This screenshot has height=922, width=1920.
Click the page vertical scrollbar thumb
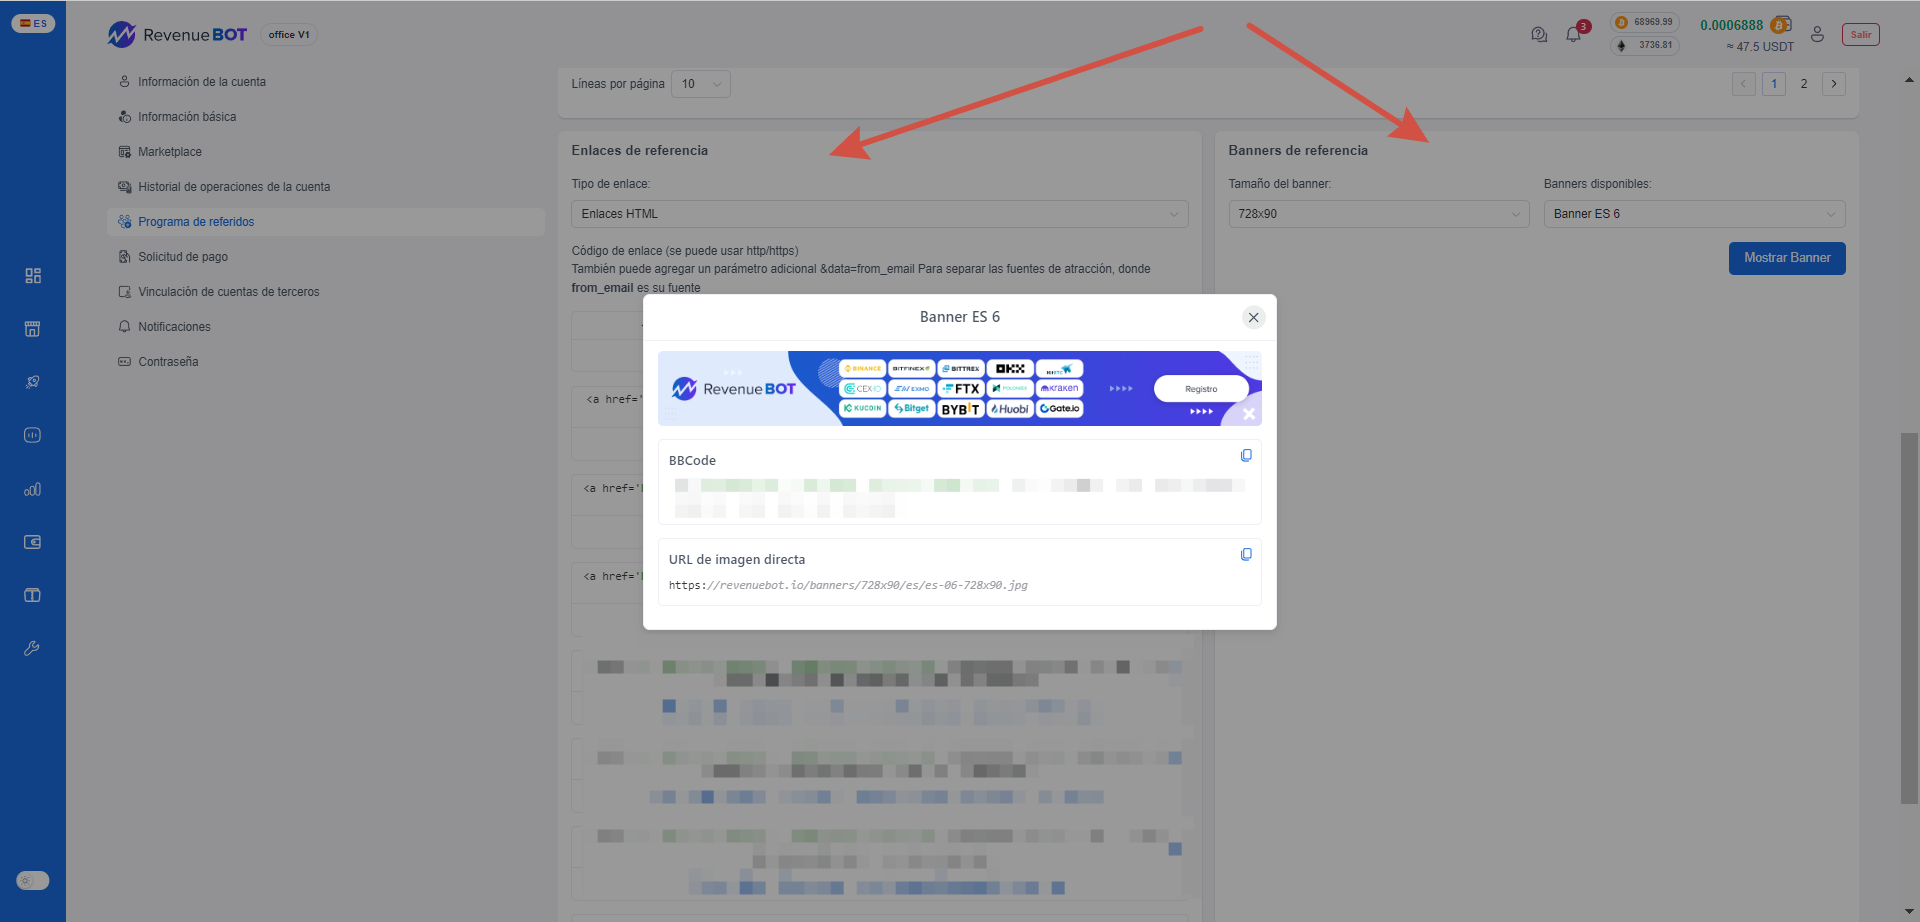(x=1909, y=618)
